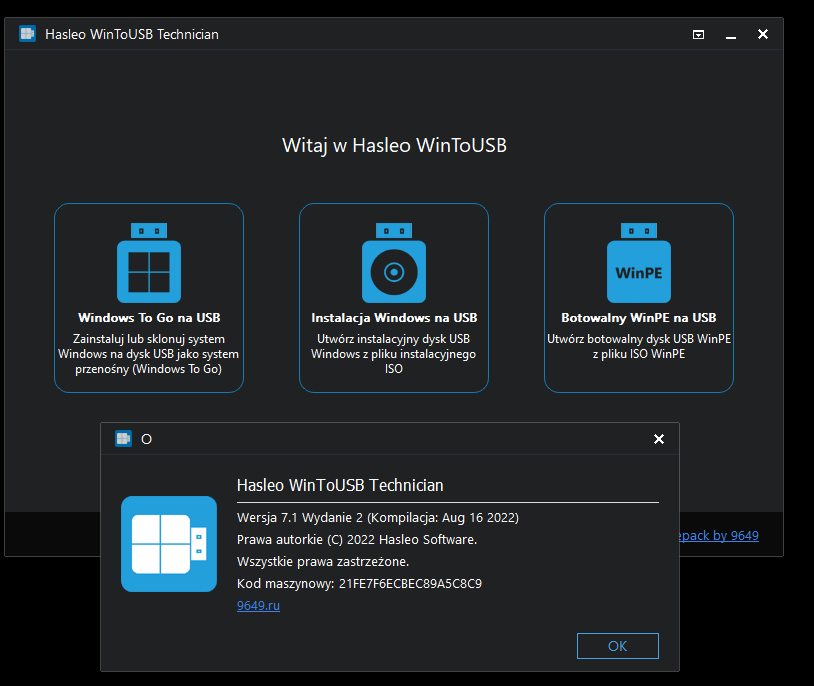Open the Windows To Go na USB card
This screenshot has width=814, height=686.
coord(148,298)
